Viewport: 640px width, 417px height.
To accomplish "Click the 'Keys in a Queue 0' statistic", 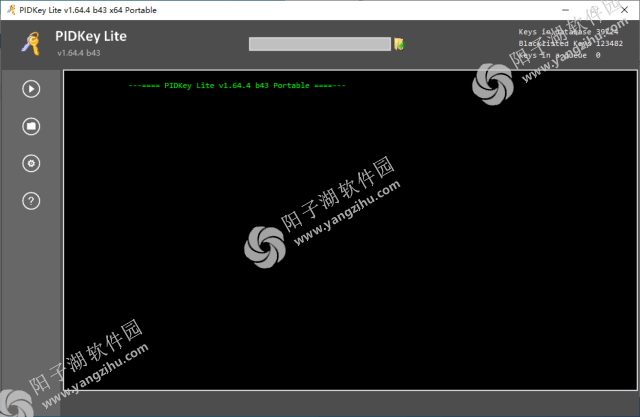I will (559, 55).
